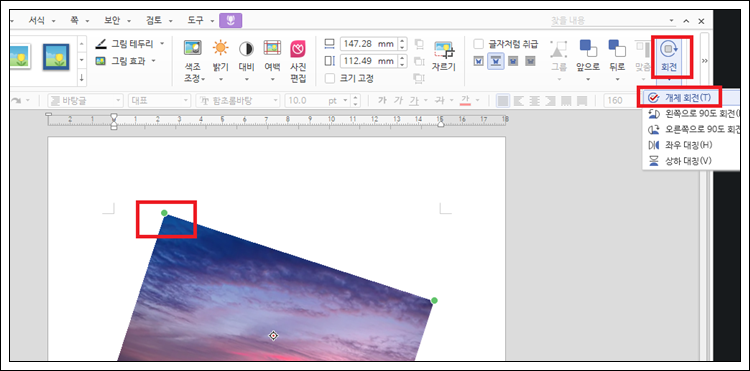The image size is (750, 371).
Task: Open the 여백 dropdown arrow
Action: click(272, 79)
